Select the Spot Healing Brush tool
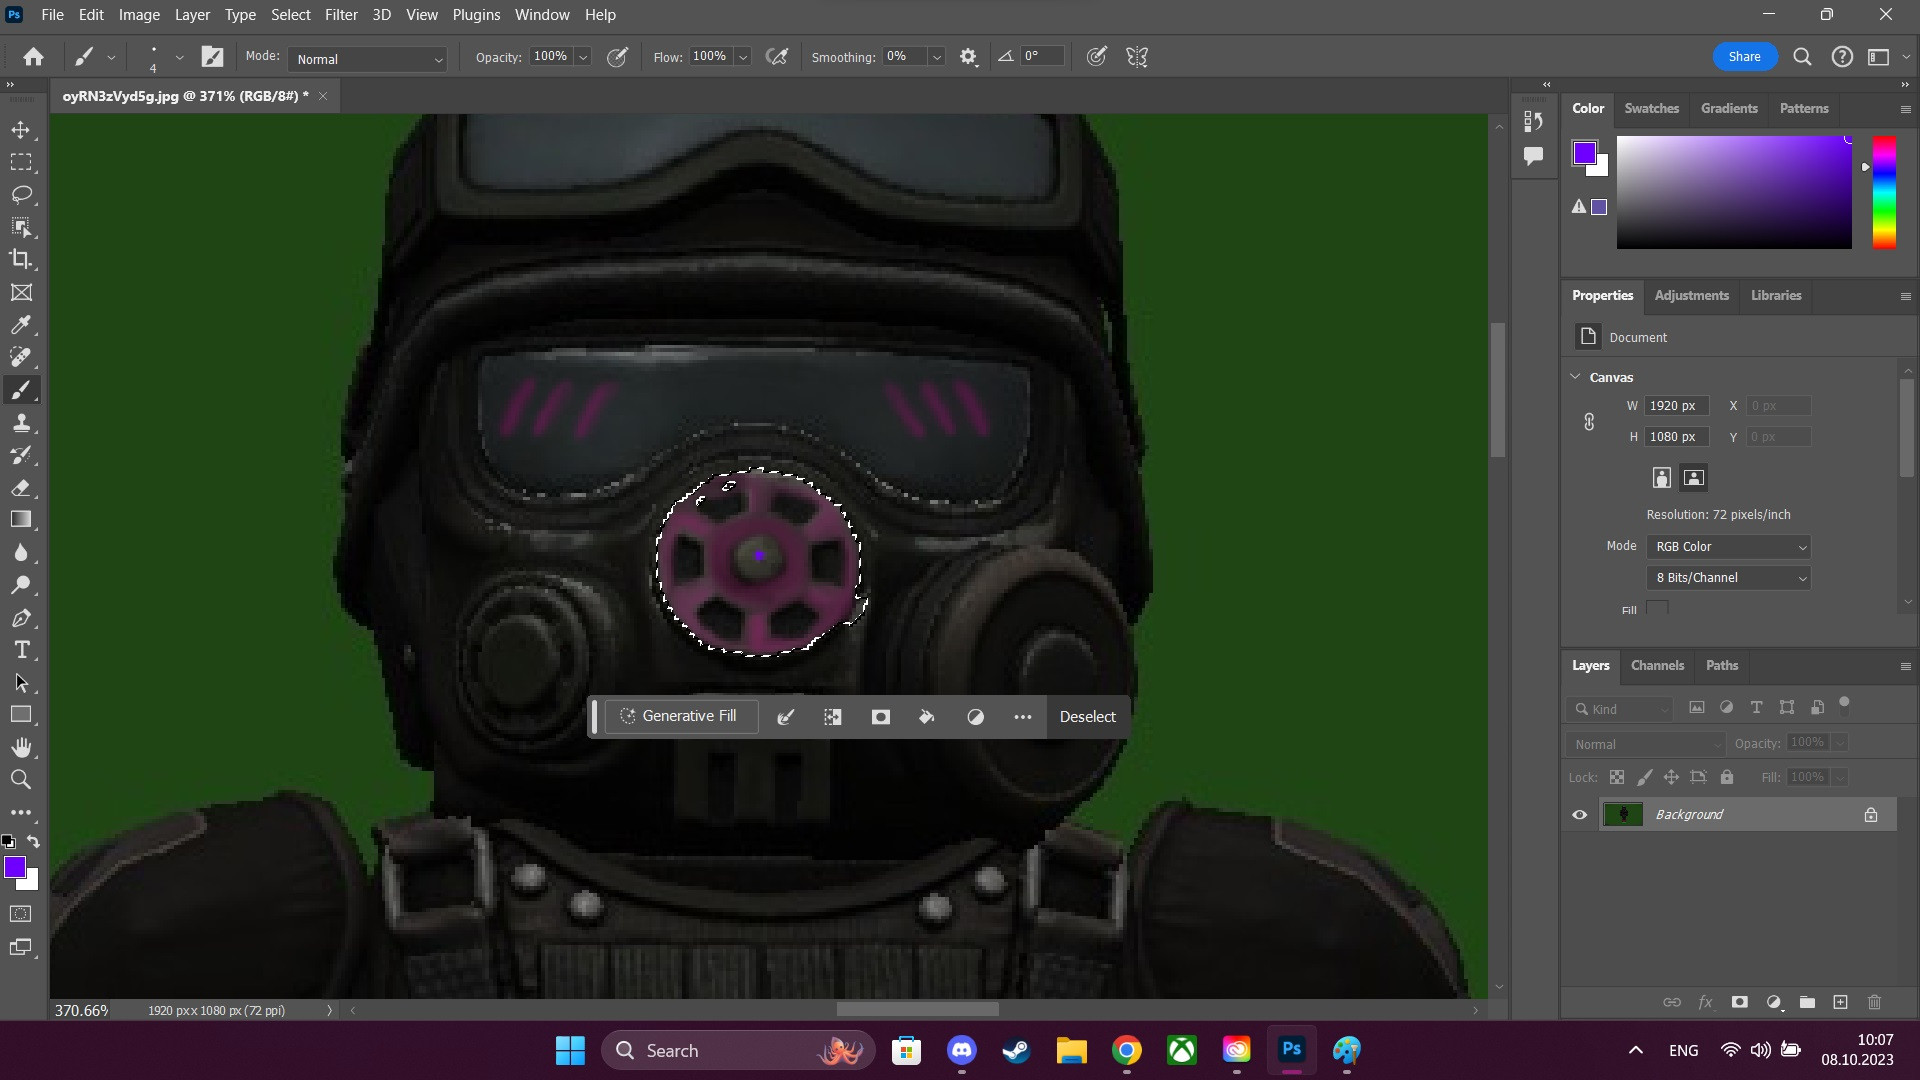1920x1080 pixels. pyautogui.click(x=21, y=357)
